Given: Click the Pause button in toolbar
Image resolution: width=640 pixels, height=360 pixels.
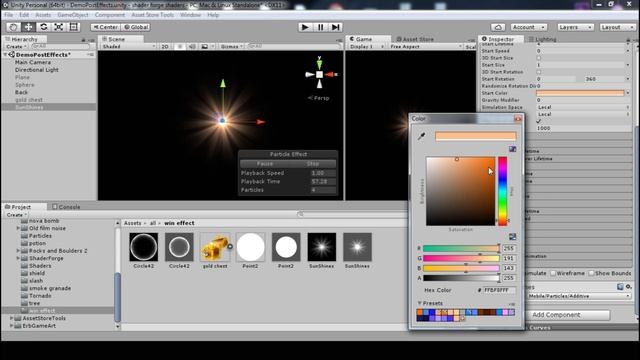Looking at the screenshot, I should pos(320,27).
